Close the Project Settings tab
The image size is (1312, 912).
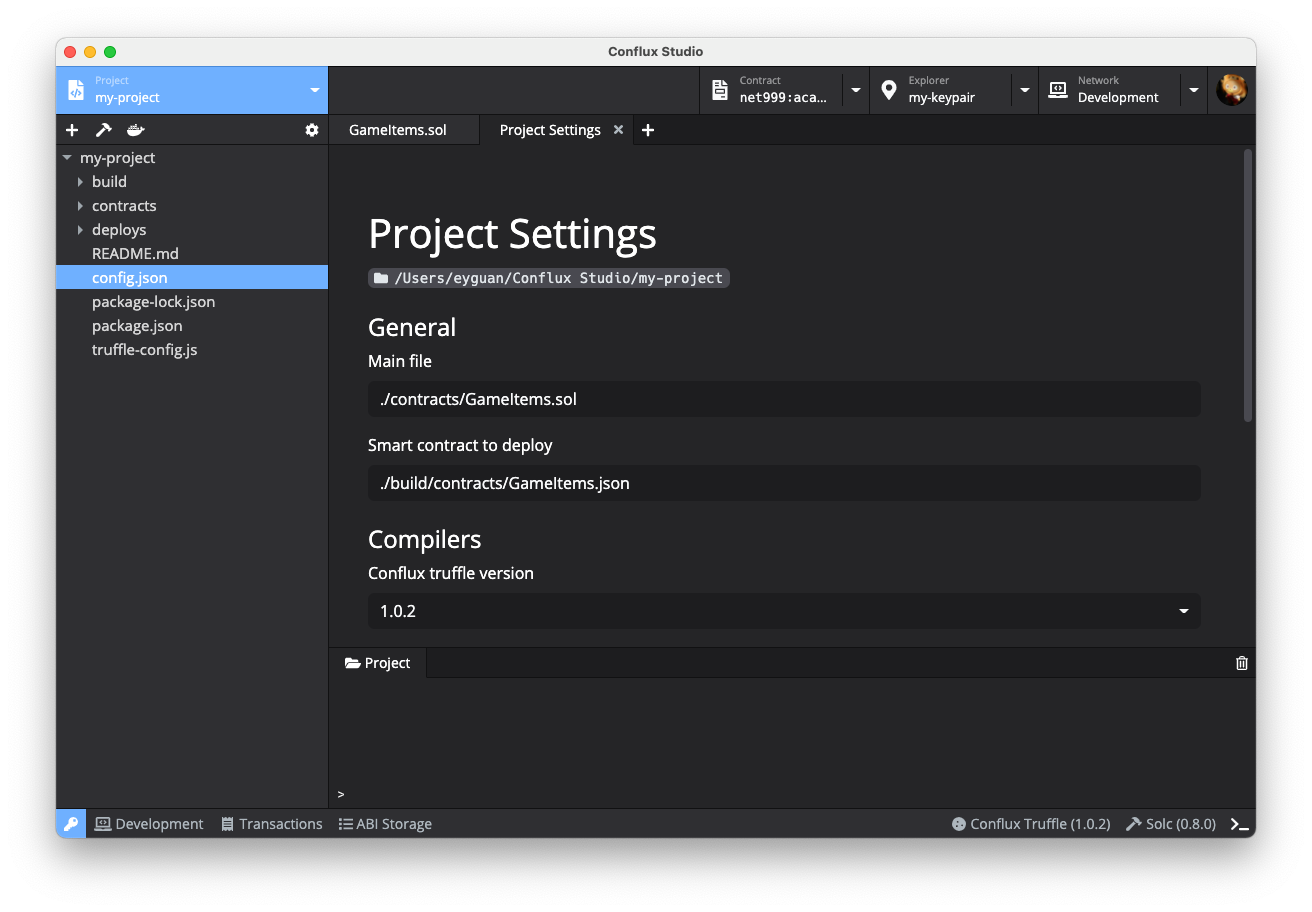(x=618, y=130)
